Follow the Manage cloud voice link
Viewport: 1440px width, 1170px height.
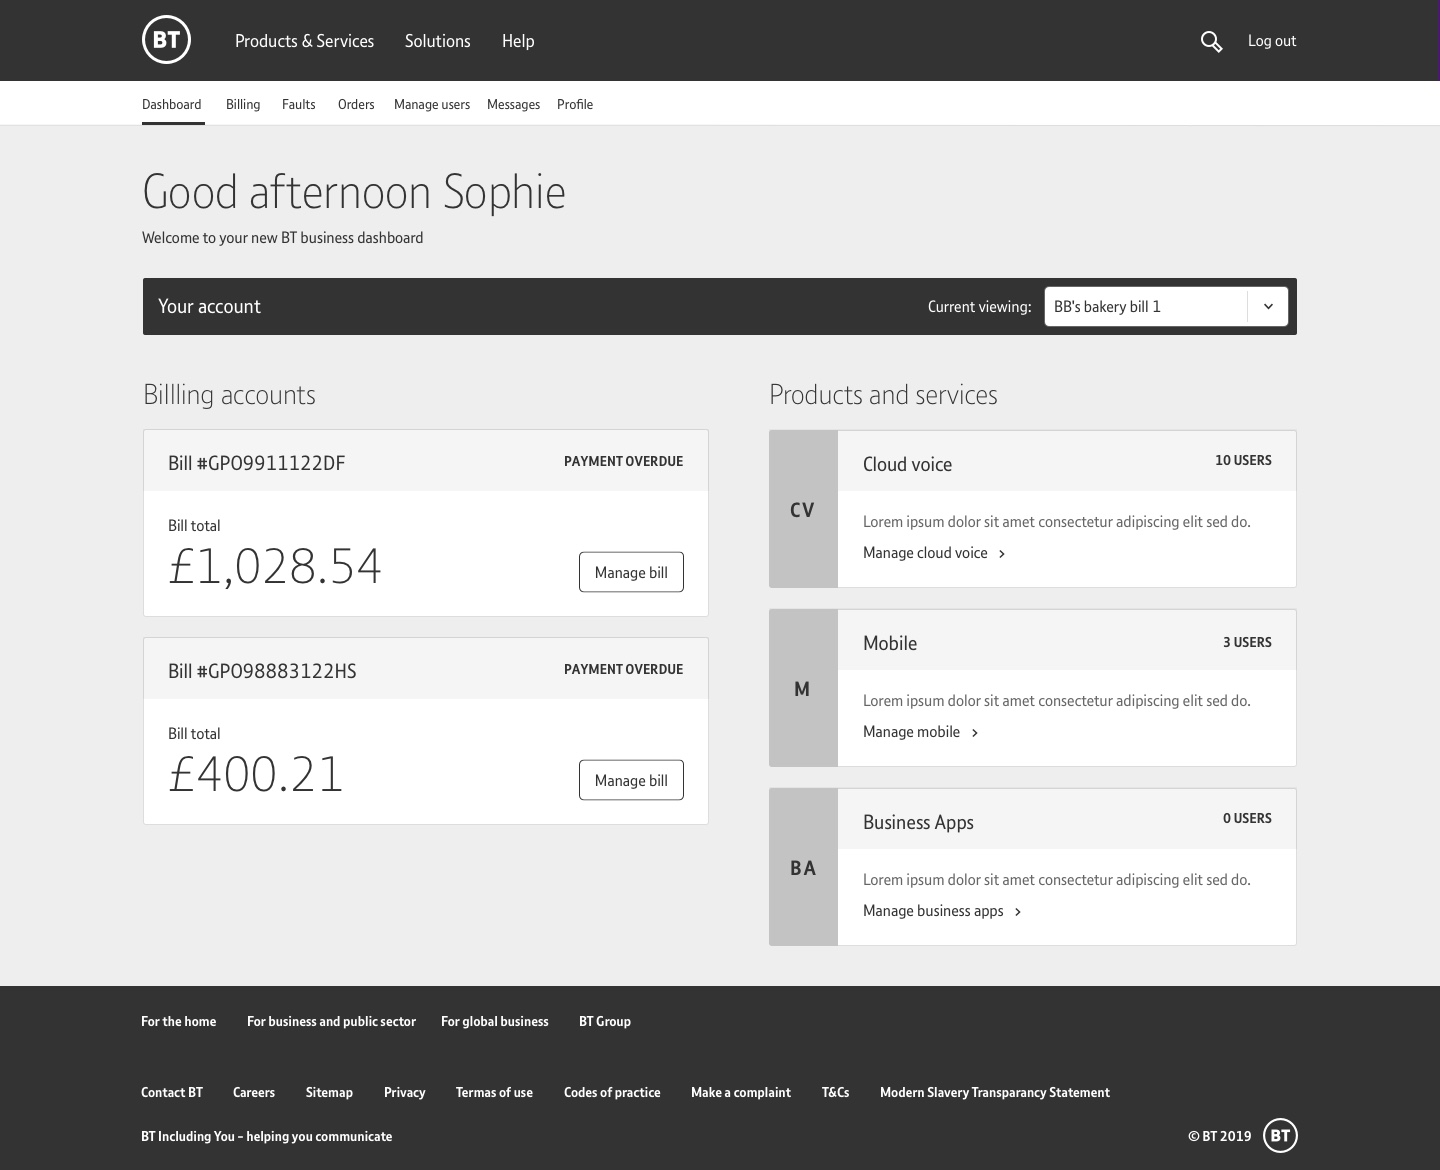pyautogui.click(x=925, y=553)
